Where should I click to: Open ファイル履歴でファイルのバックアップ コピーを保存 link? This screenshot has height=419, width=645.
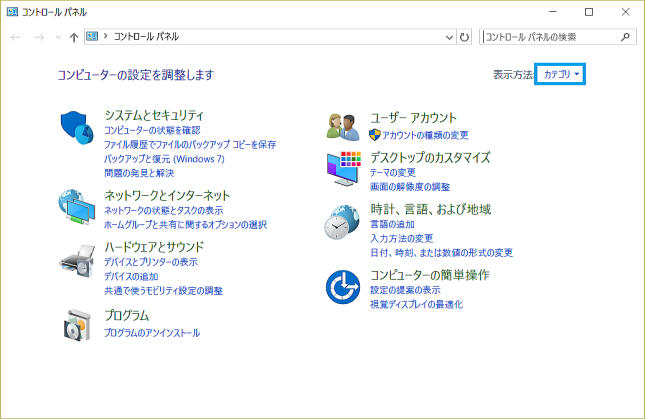pos(190,144)
